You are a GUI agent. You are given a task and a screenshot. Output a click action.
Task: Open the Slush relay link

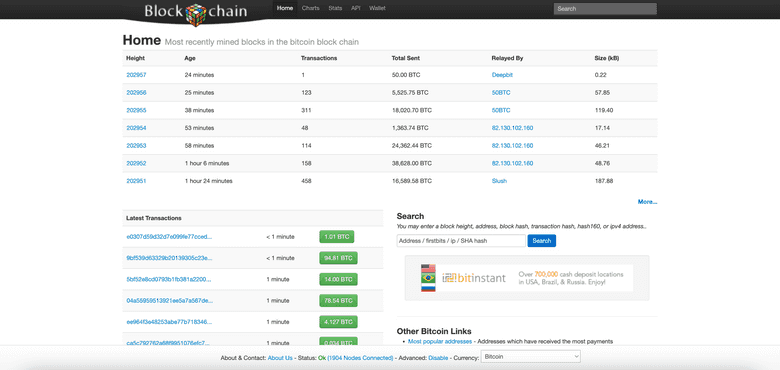pos(499,181)
